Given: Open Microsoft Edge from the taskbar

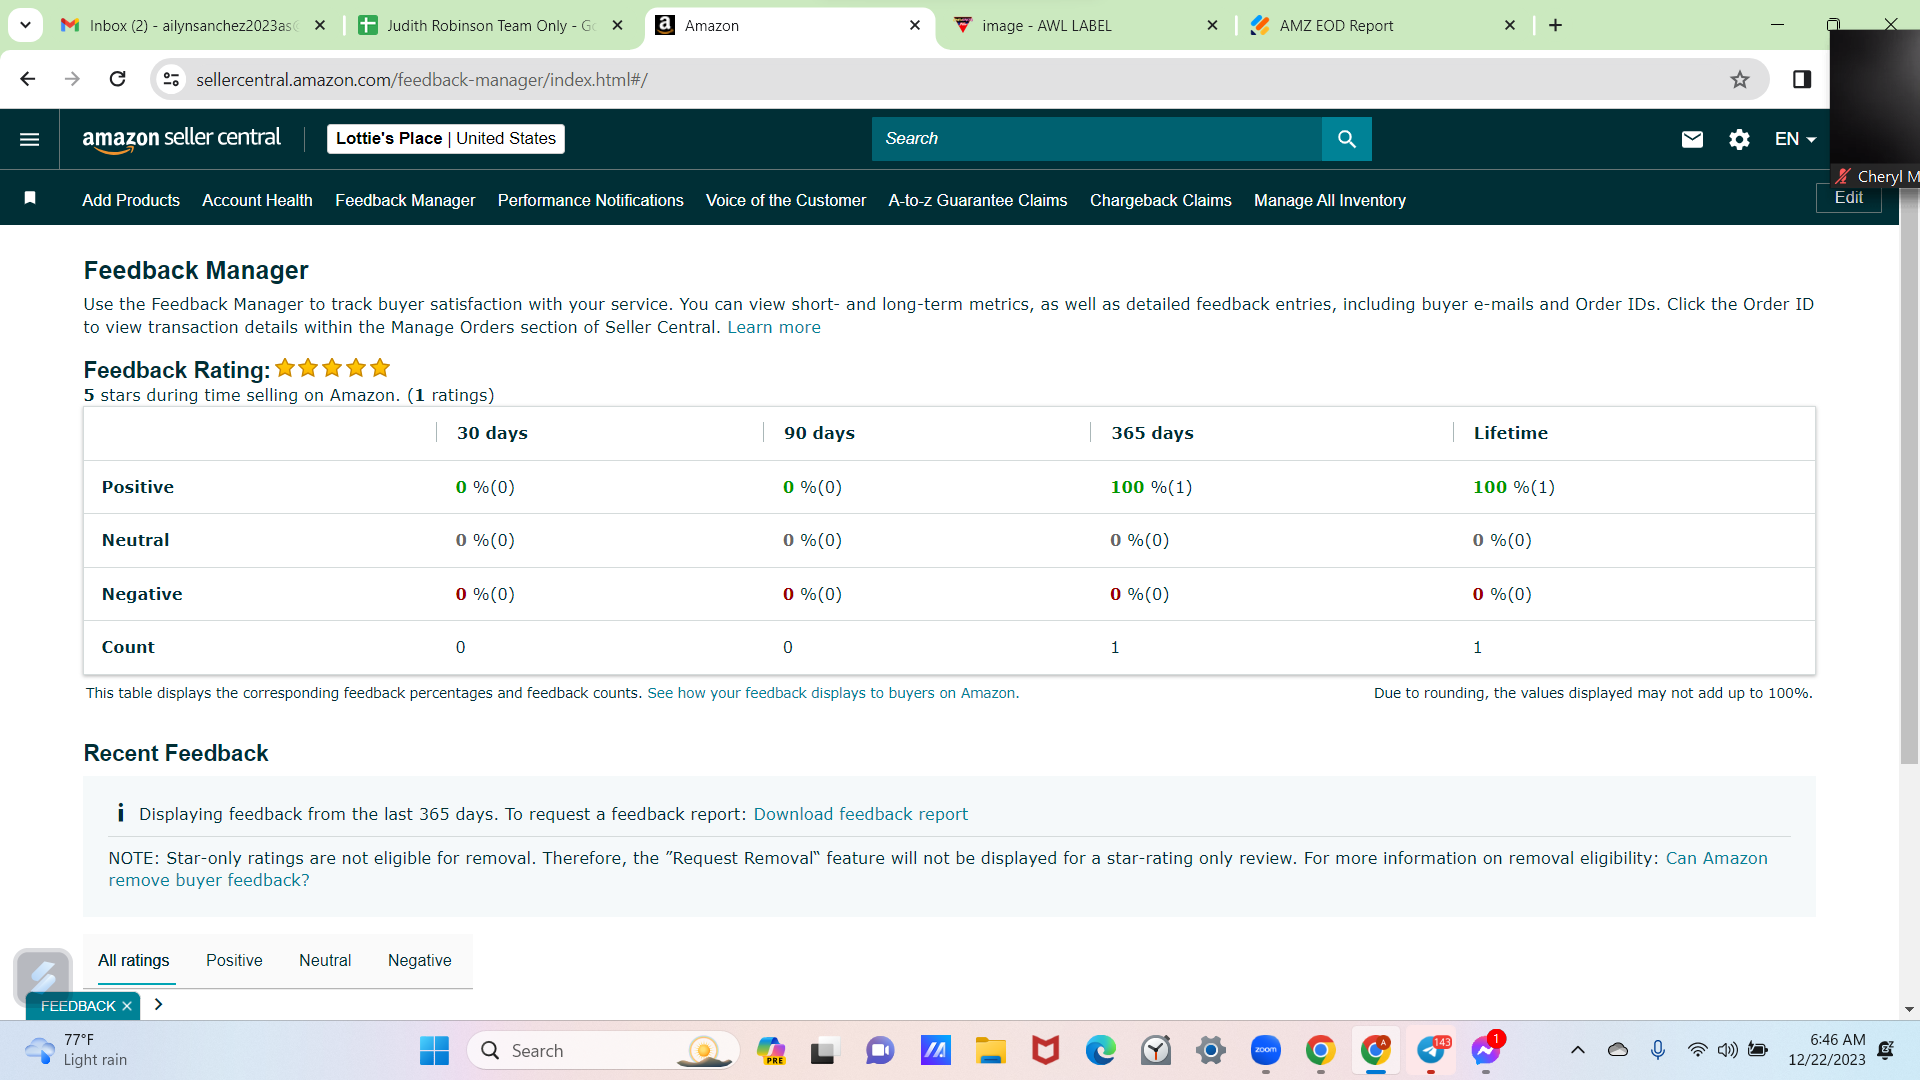Looking at the screenshot, I should tap(1101, 1051).
